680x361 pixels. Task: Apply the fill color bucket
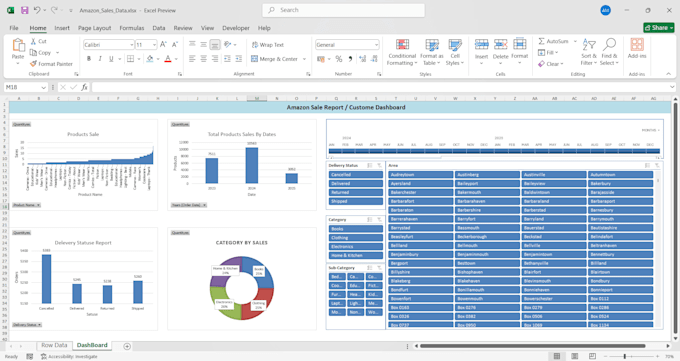pyautogui.click(x=150, y=59)
